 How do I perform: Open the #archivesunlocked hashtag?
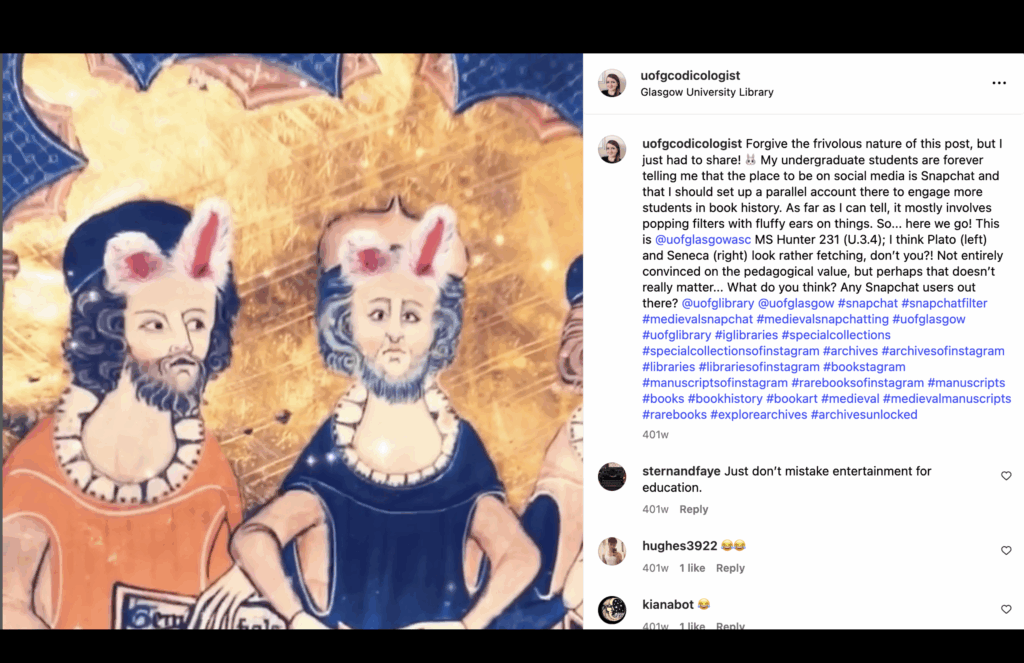pyautogui.click(x=864, y=415)
